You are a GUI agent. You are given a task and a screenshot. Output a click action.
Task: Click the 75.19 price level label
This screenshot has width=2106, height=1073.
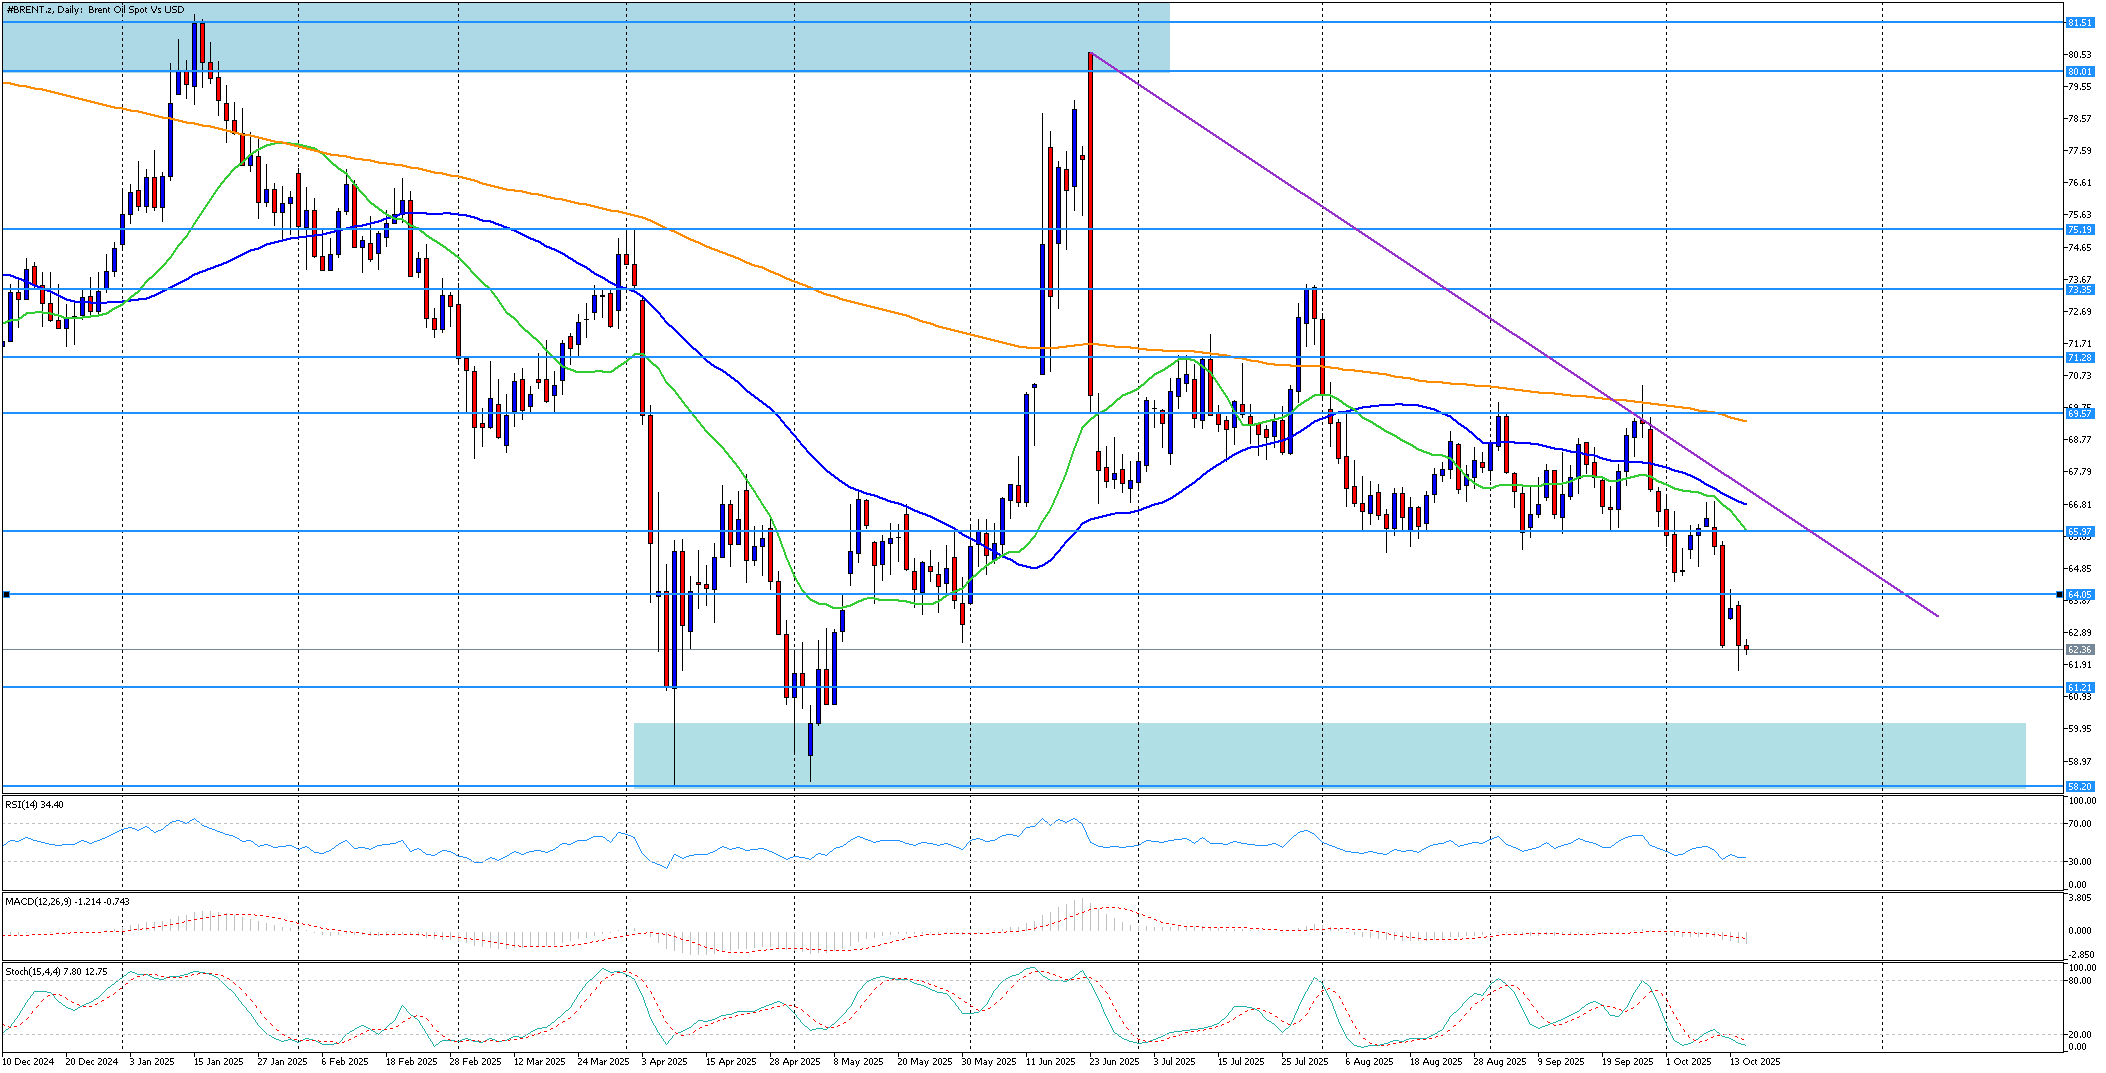(2080, 229)
